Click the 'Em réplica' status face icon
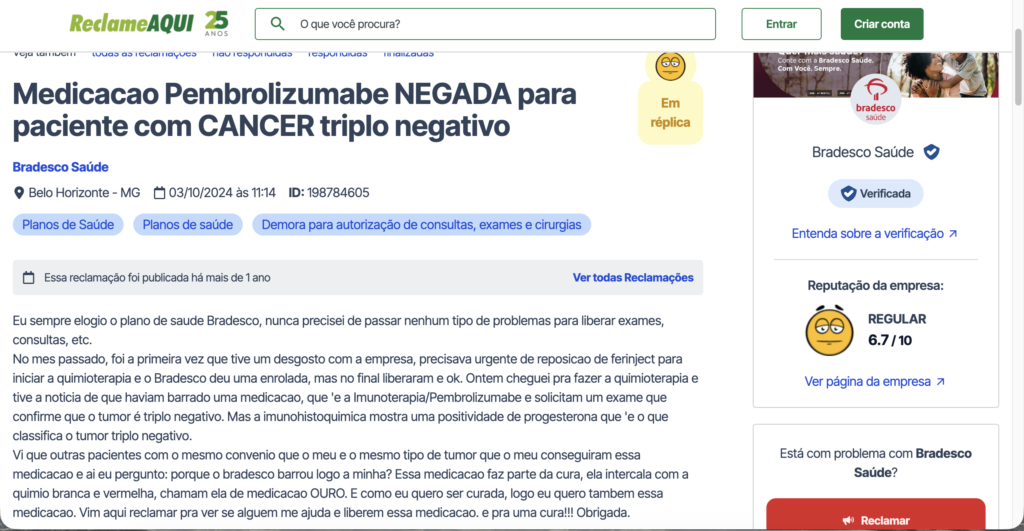1024x531 pixels. (x=670, y=66)
